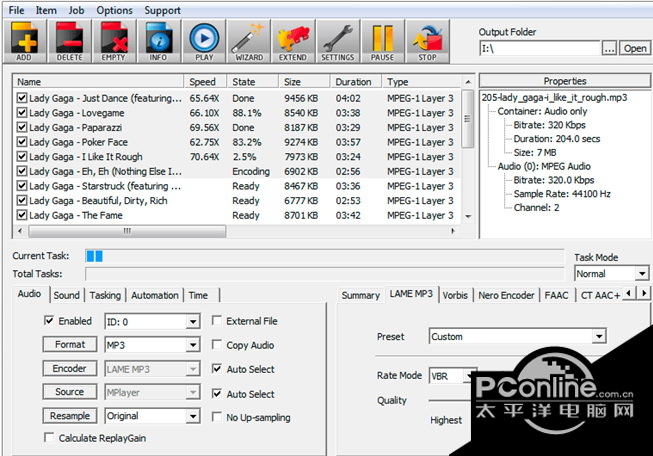Open the EXTEND plugins icon

point(293,41)
